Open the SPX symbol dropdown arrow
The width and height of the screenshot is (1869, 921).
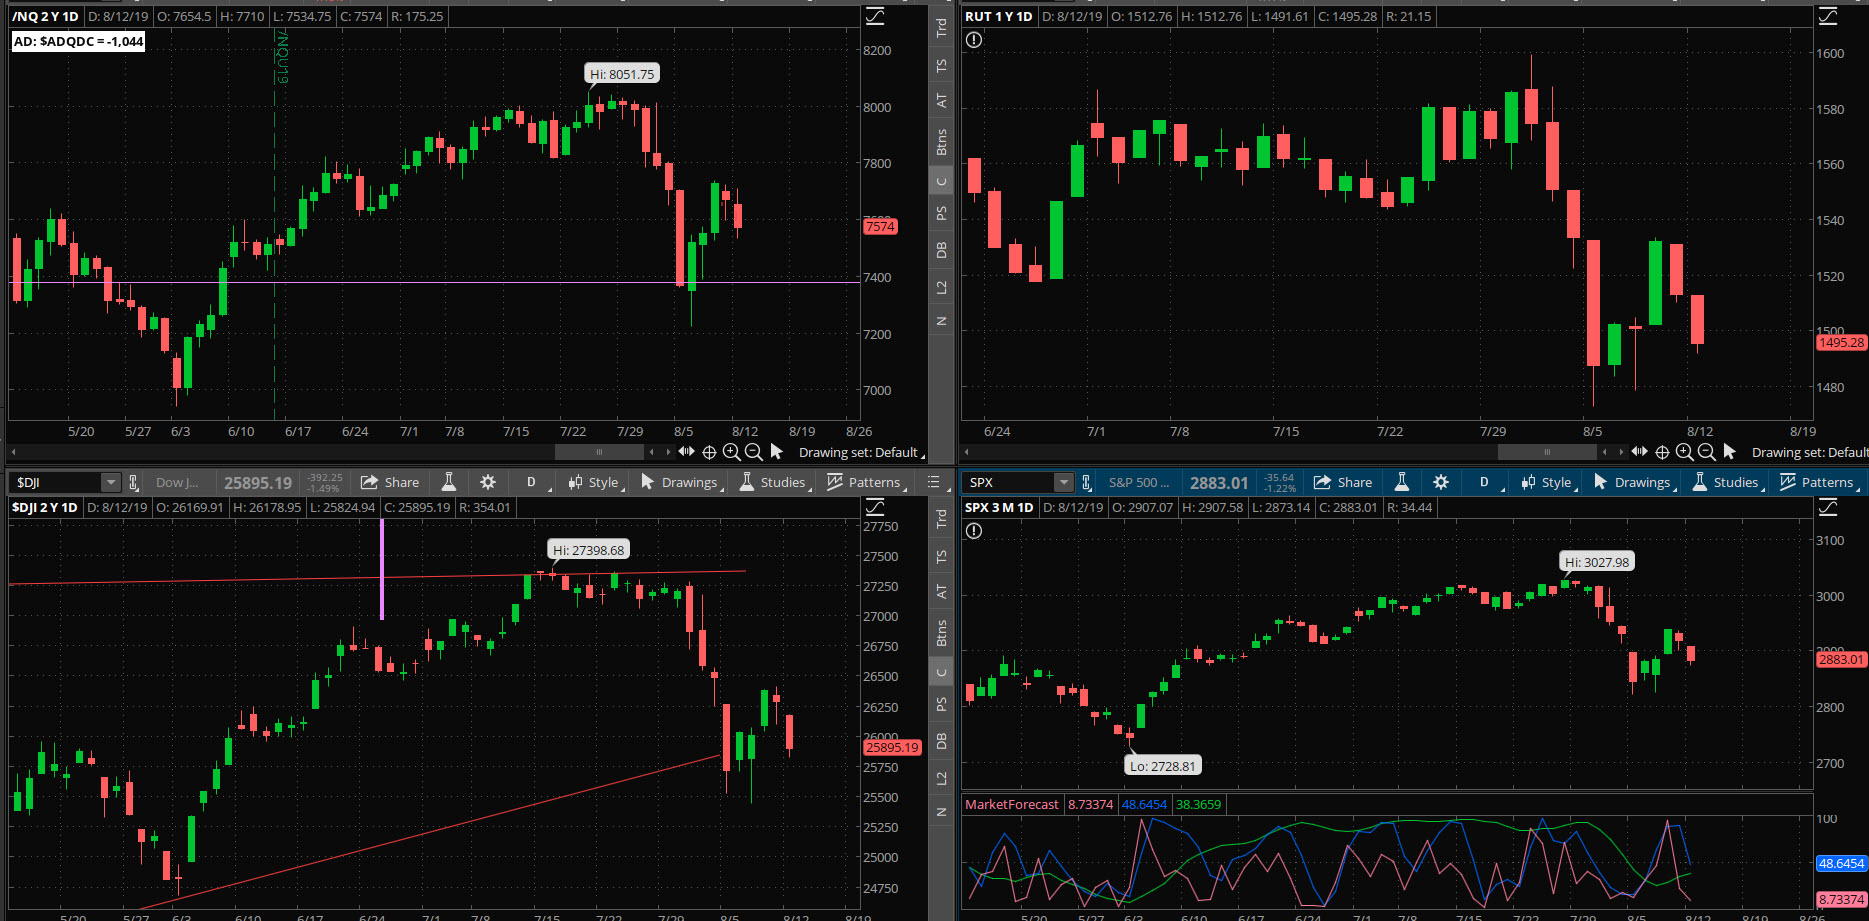[1064, 483]
